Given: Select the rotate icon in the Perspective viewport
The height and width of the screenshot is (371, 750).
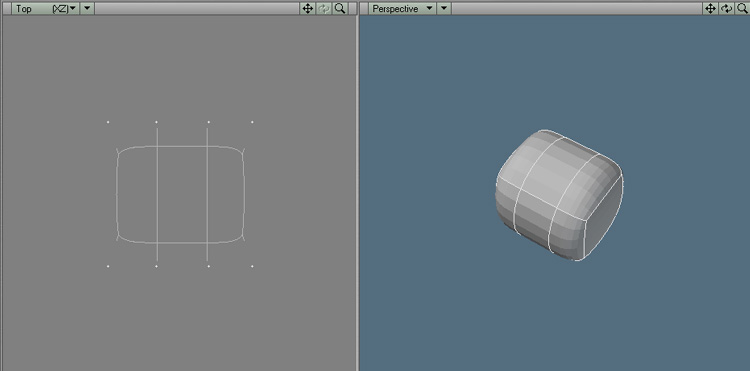Looking at the screenshot, I should tap(727, 9).
